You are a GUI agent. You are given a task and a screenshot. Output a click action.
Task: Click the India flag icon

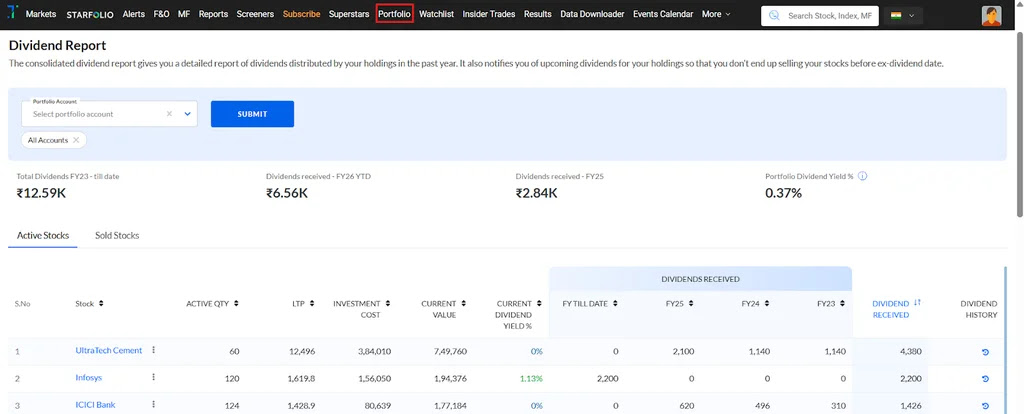(x=896, y=16)
